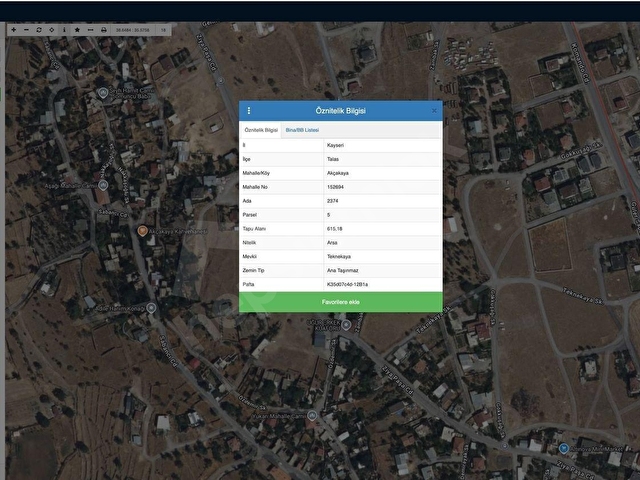Viewport: 640px width, 480px height.
Task: Click the blue market marker at bottom right
Action: click(x=564, y=449)
